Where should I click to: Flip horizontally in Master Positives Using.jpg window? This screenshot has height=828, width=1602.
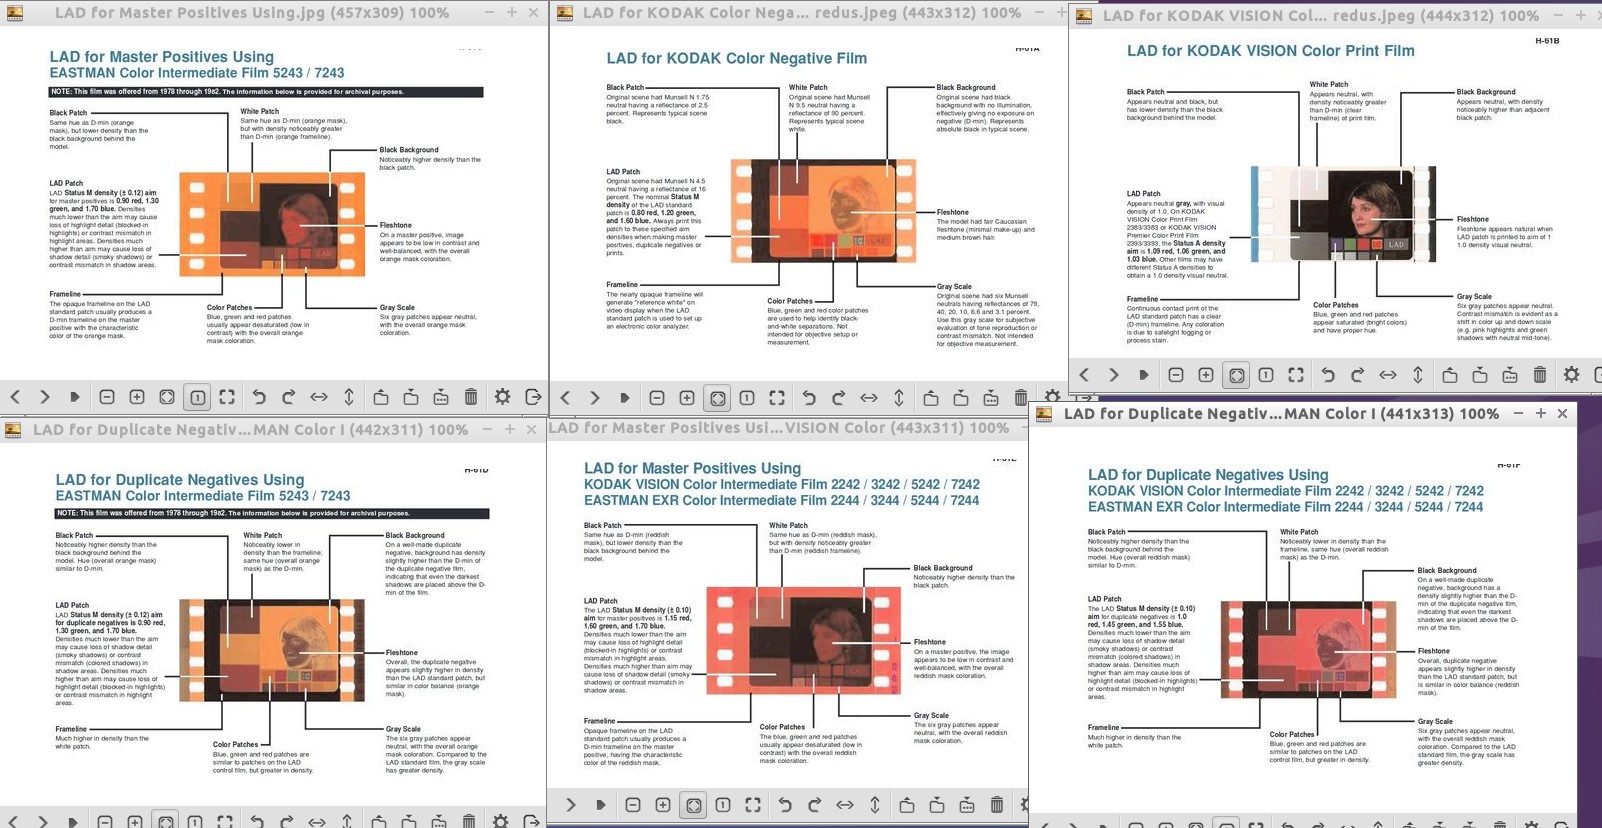pos(319,397)
